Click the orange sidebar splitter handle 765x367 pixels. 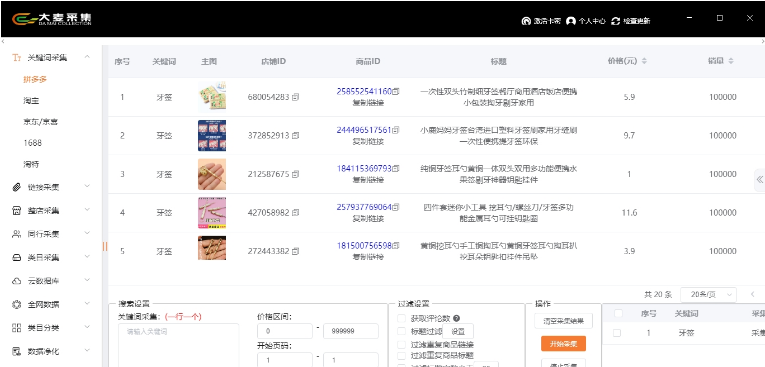tap(105, 246)
